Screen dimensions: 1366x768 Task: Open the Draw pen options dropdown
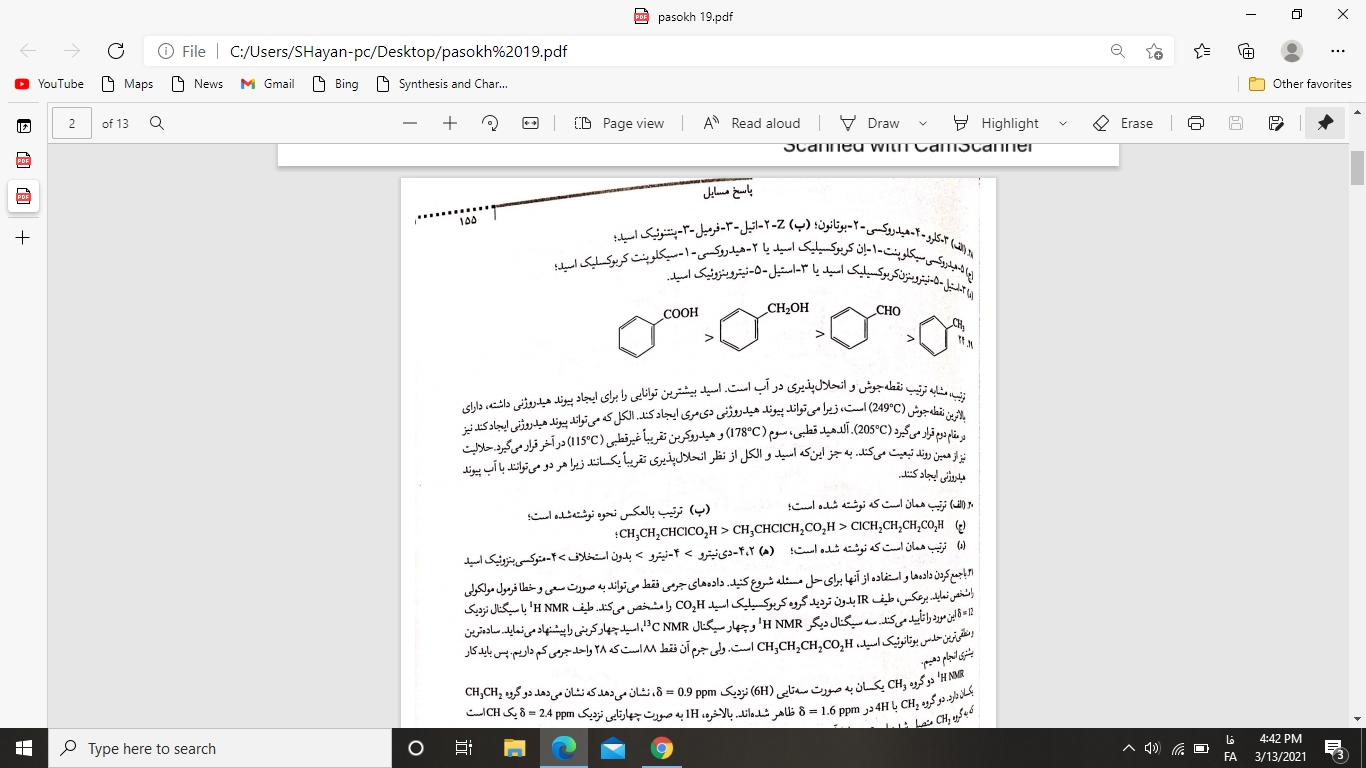921,122
